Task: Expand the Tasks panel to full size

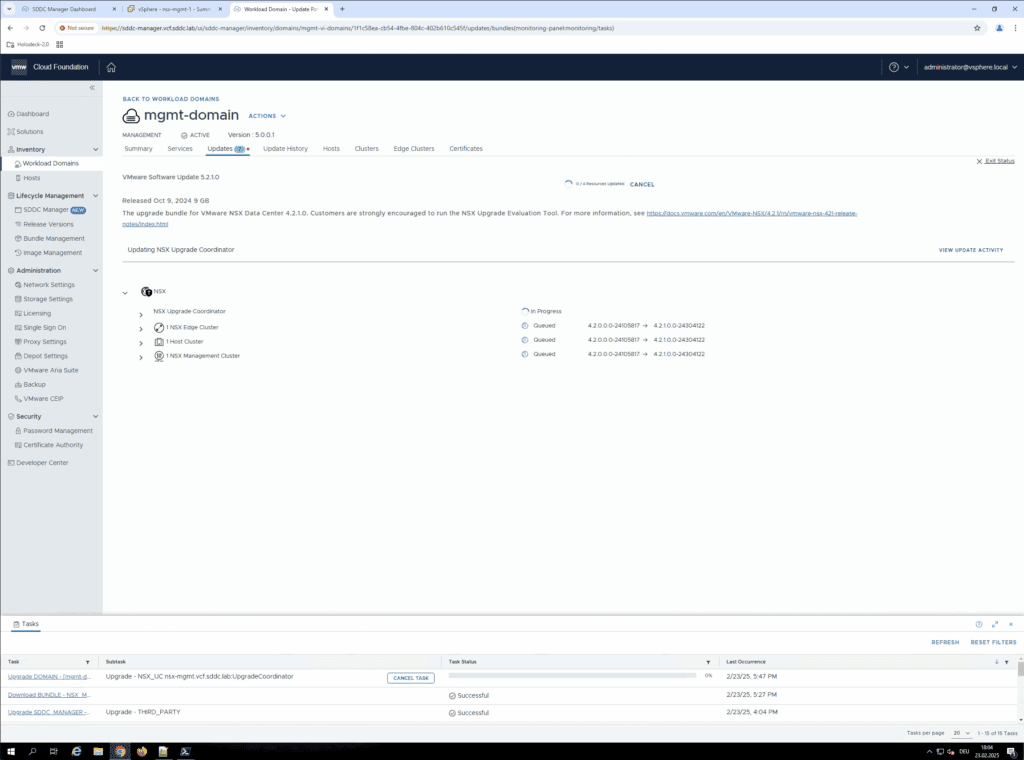Action: [x=995, y=624]
